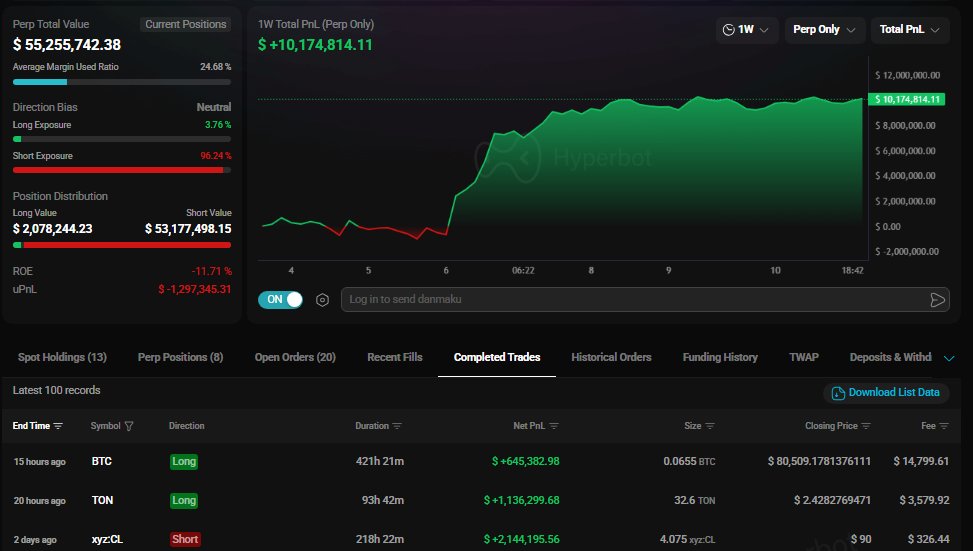This screenshot has height=551, width=973.
Task: Click 'Latest 100 records' label
Action: pos(56,390)
